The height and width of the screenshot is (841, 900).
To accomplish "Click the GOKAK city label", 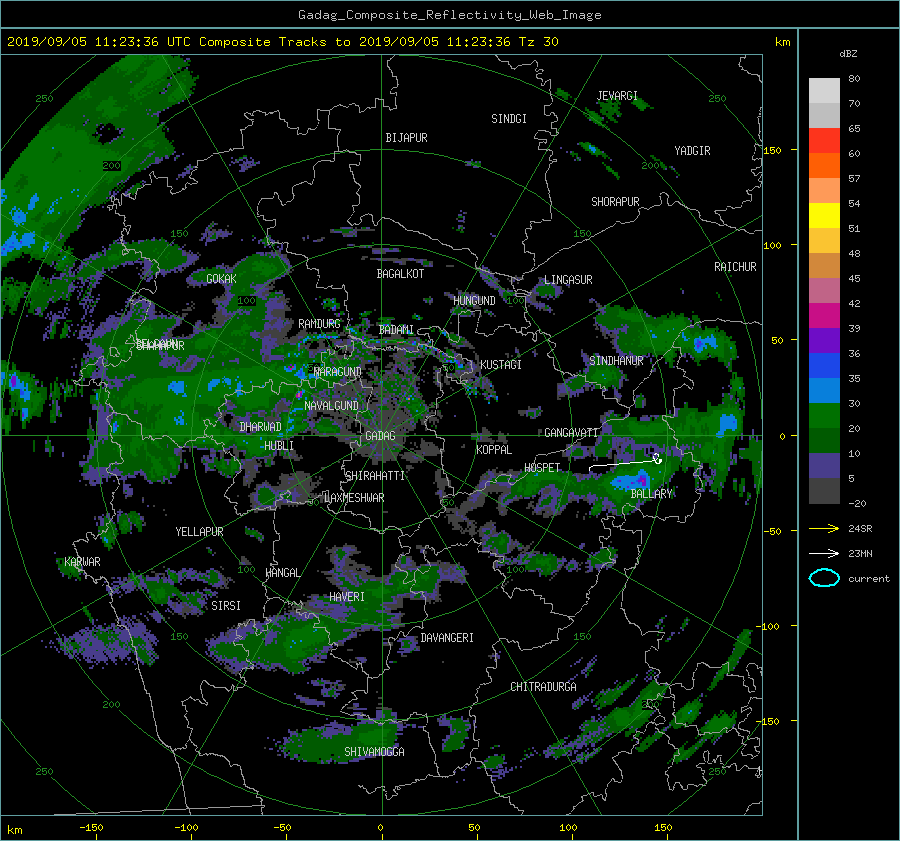I will (x=221, y=279).
